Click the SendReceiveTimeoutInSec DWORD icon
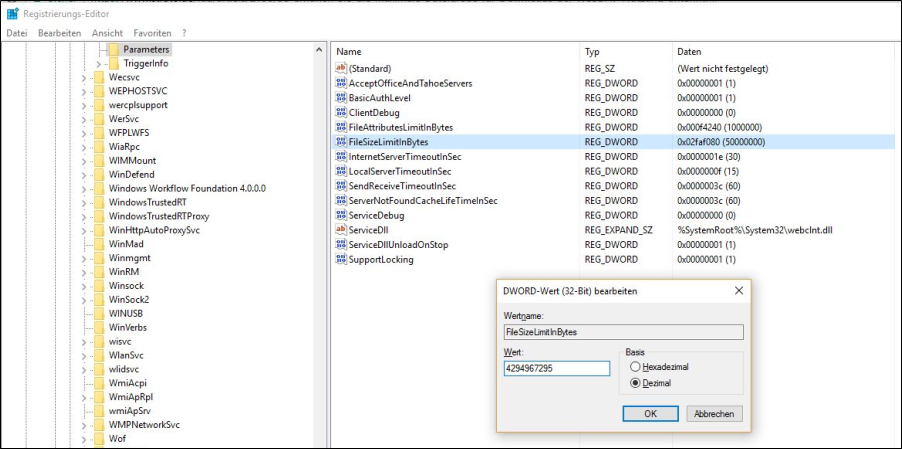The image size is (902, 449). 341,186
